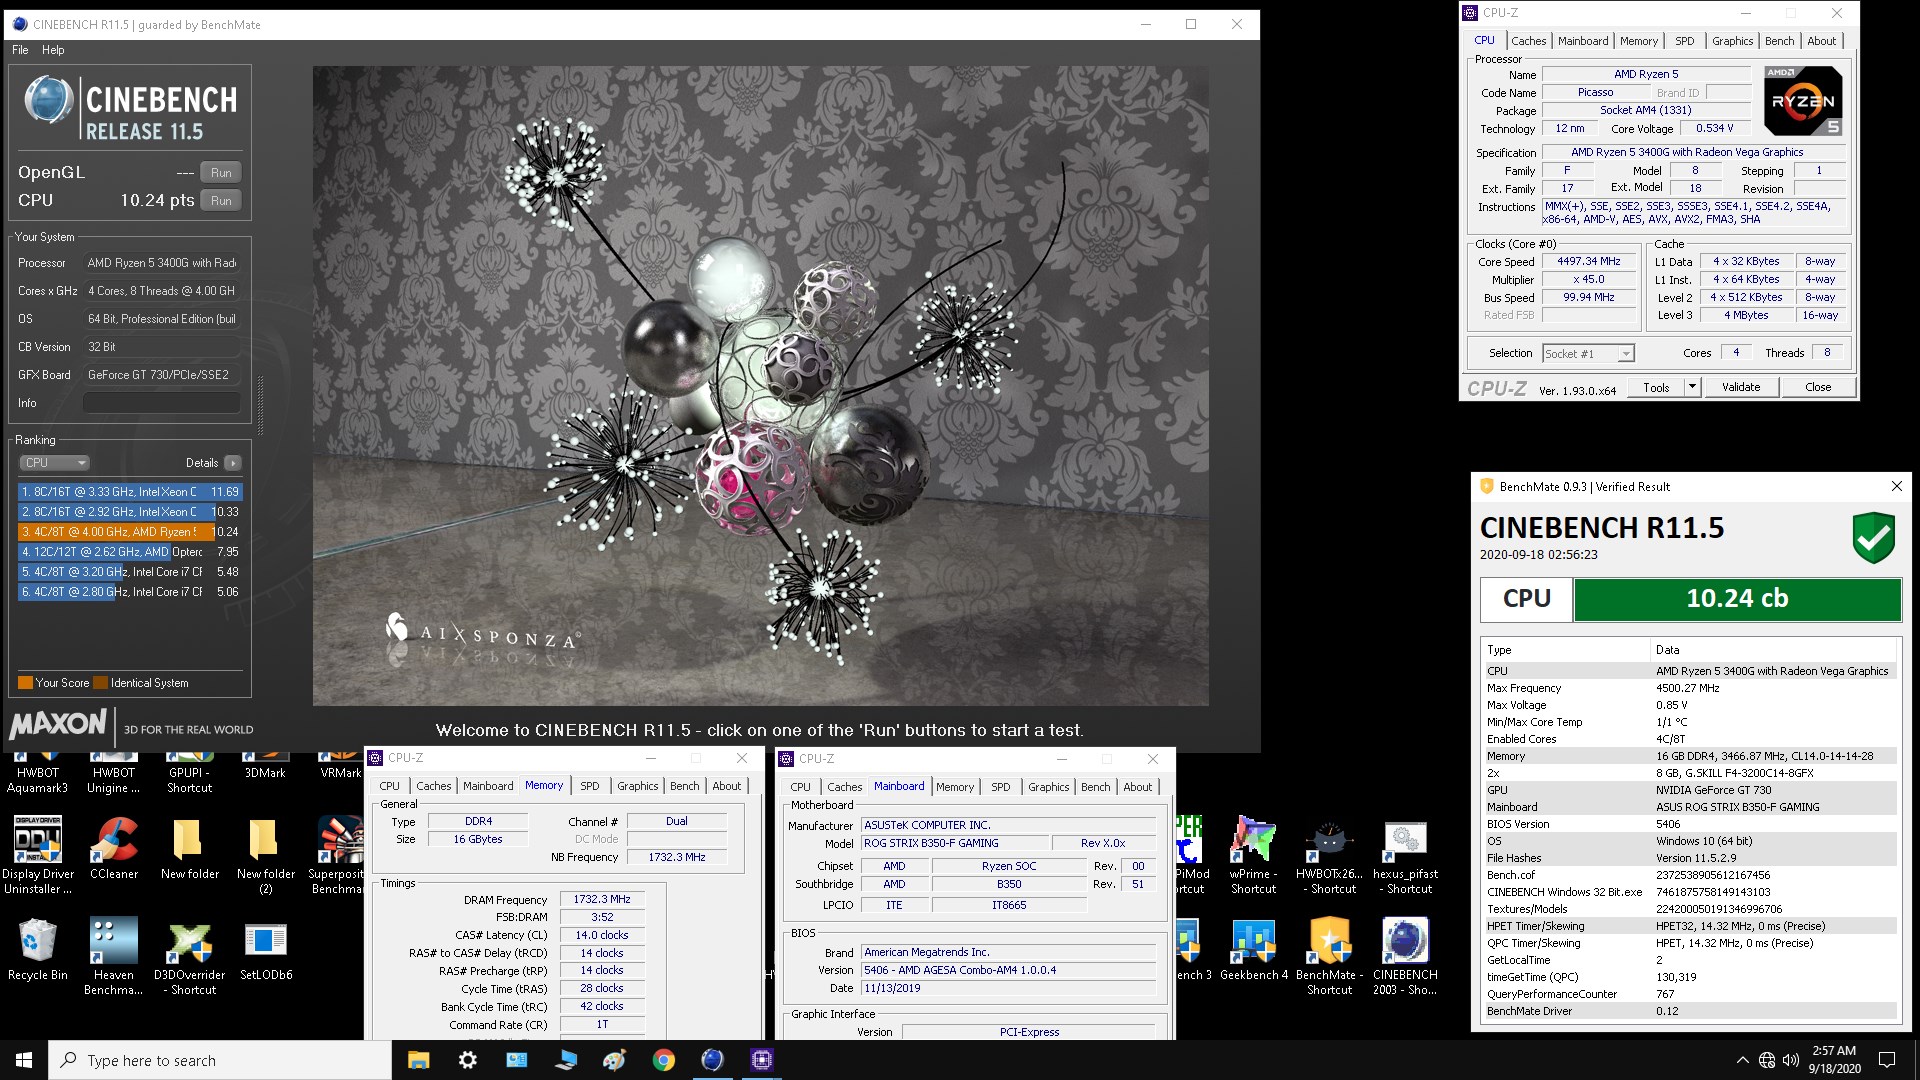
Task: Open Caches tab in CPU-Z Mainboard window
Action: tap(845, 787)
